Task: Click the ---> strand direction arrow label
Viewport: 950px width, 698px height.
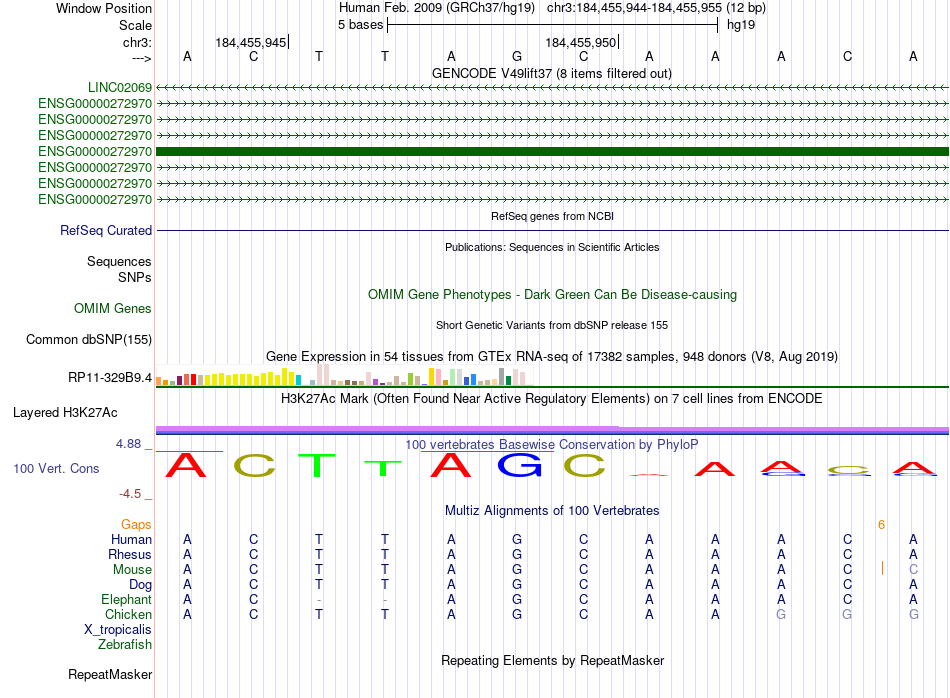Action: coord(142,58)
